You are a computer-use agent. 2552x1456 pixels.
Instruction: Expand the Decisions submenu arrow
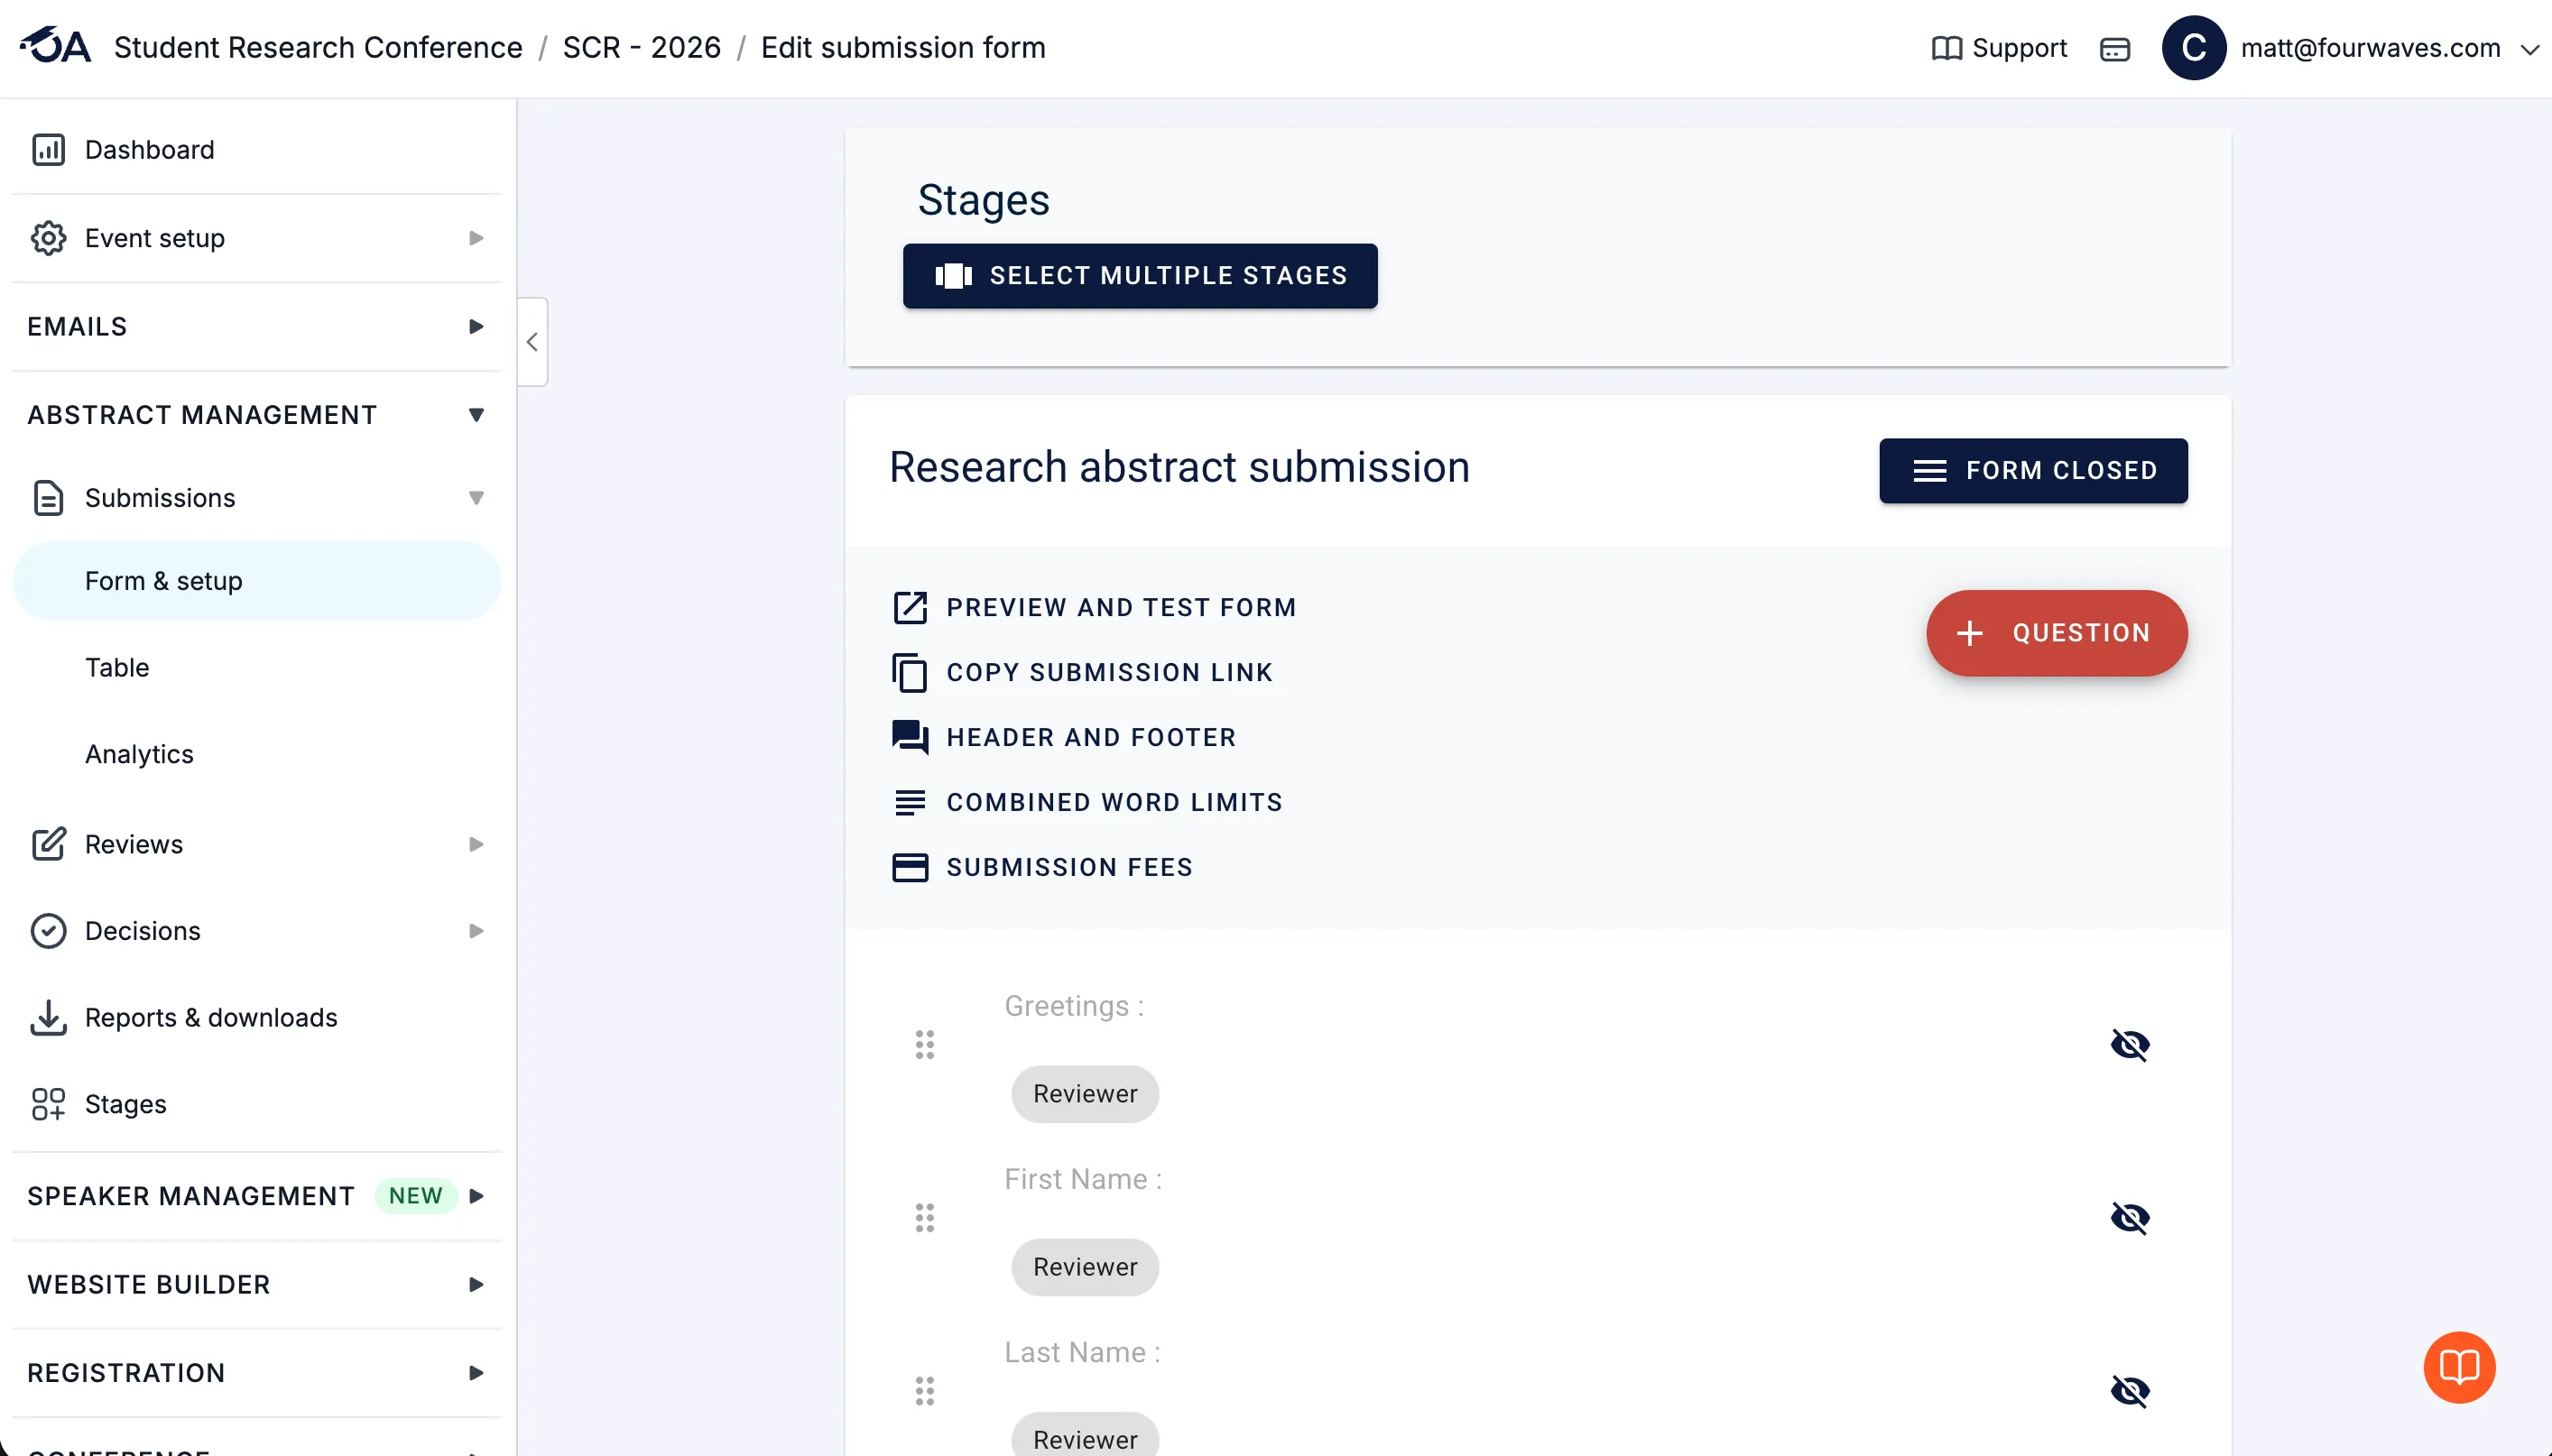[476, 931]
